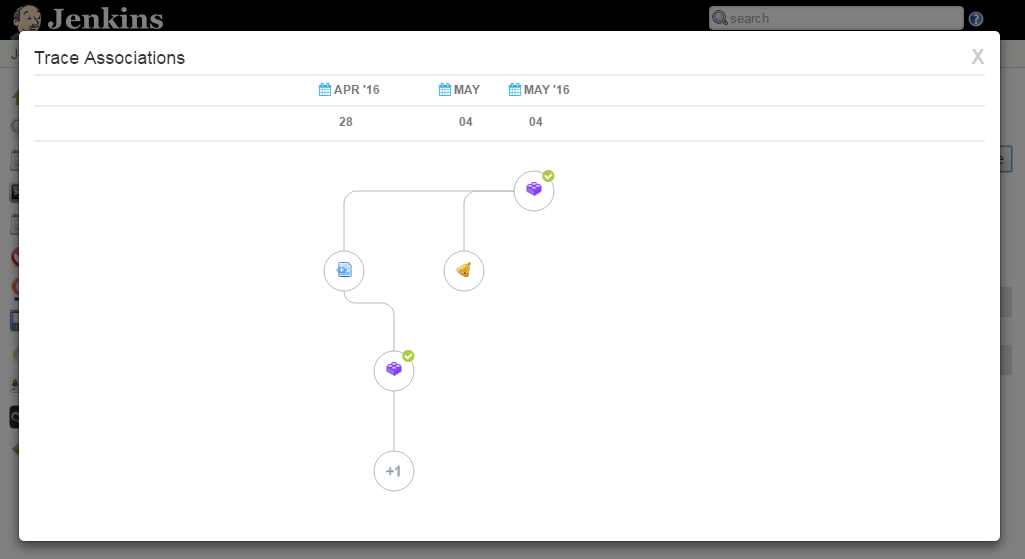Select the date 28 under APR '16

[346, 122]
